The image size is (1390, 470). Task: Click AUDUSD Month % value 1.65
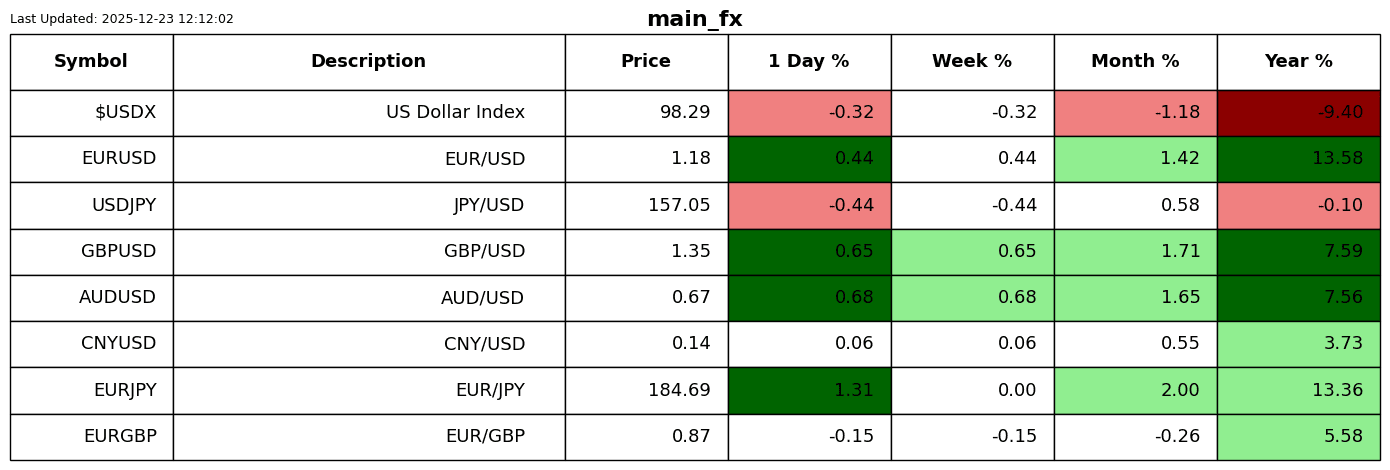1135,298
